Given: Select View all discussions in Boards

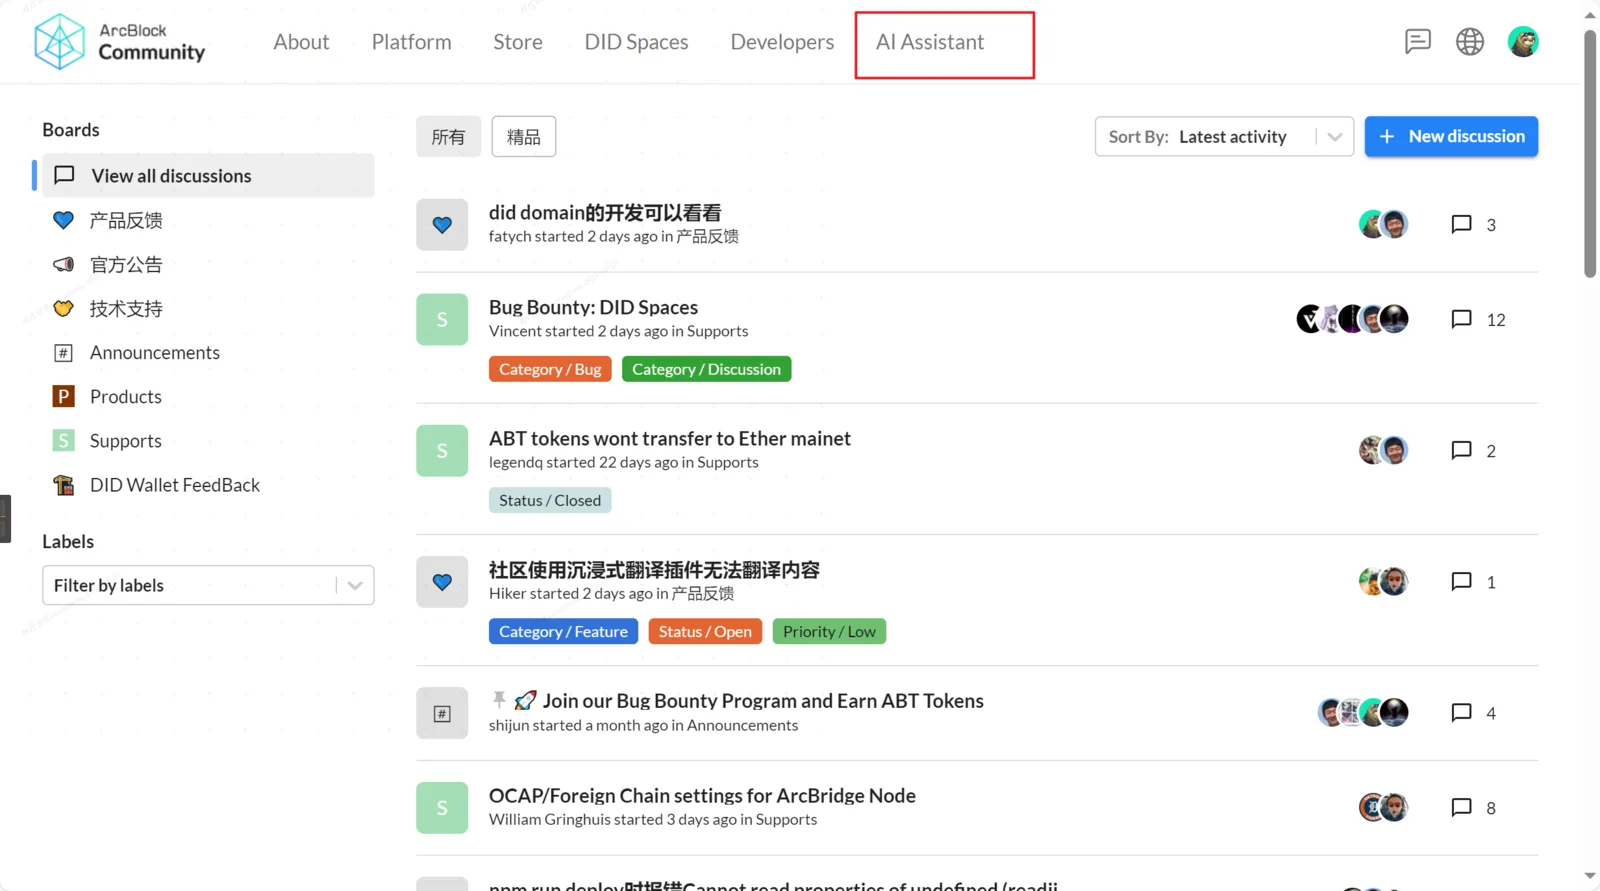Looking at the screenshot, I should coord(208,175).
